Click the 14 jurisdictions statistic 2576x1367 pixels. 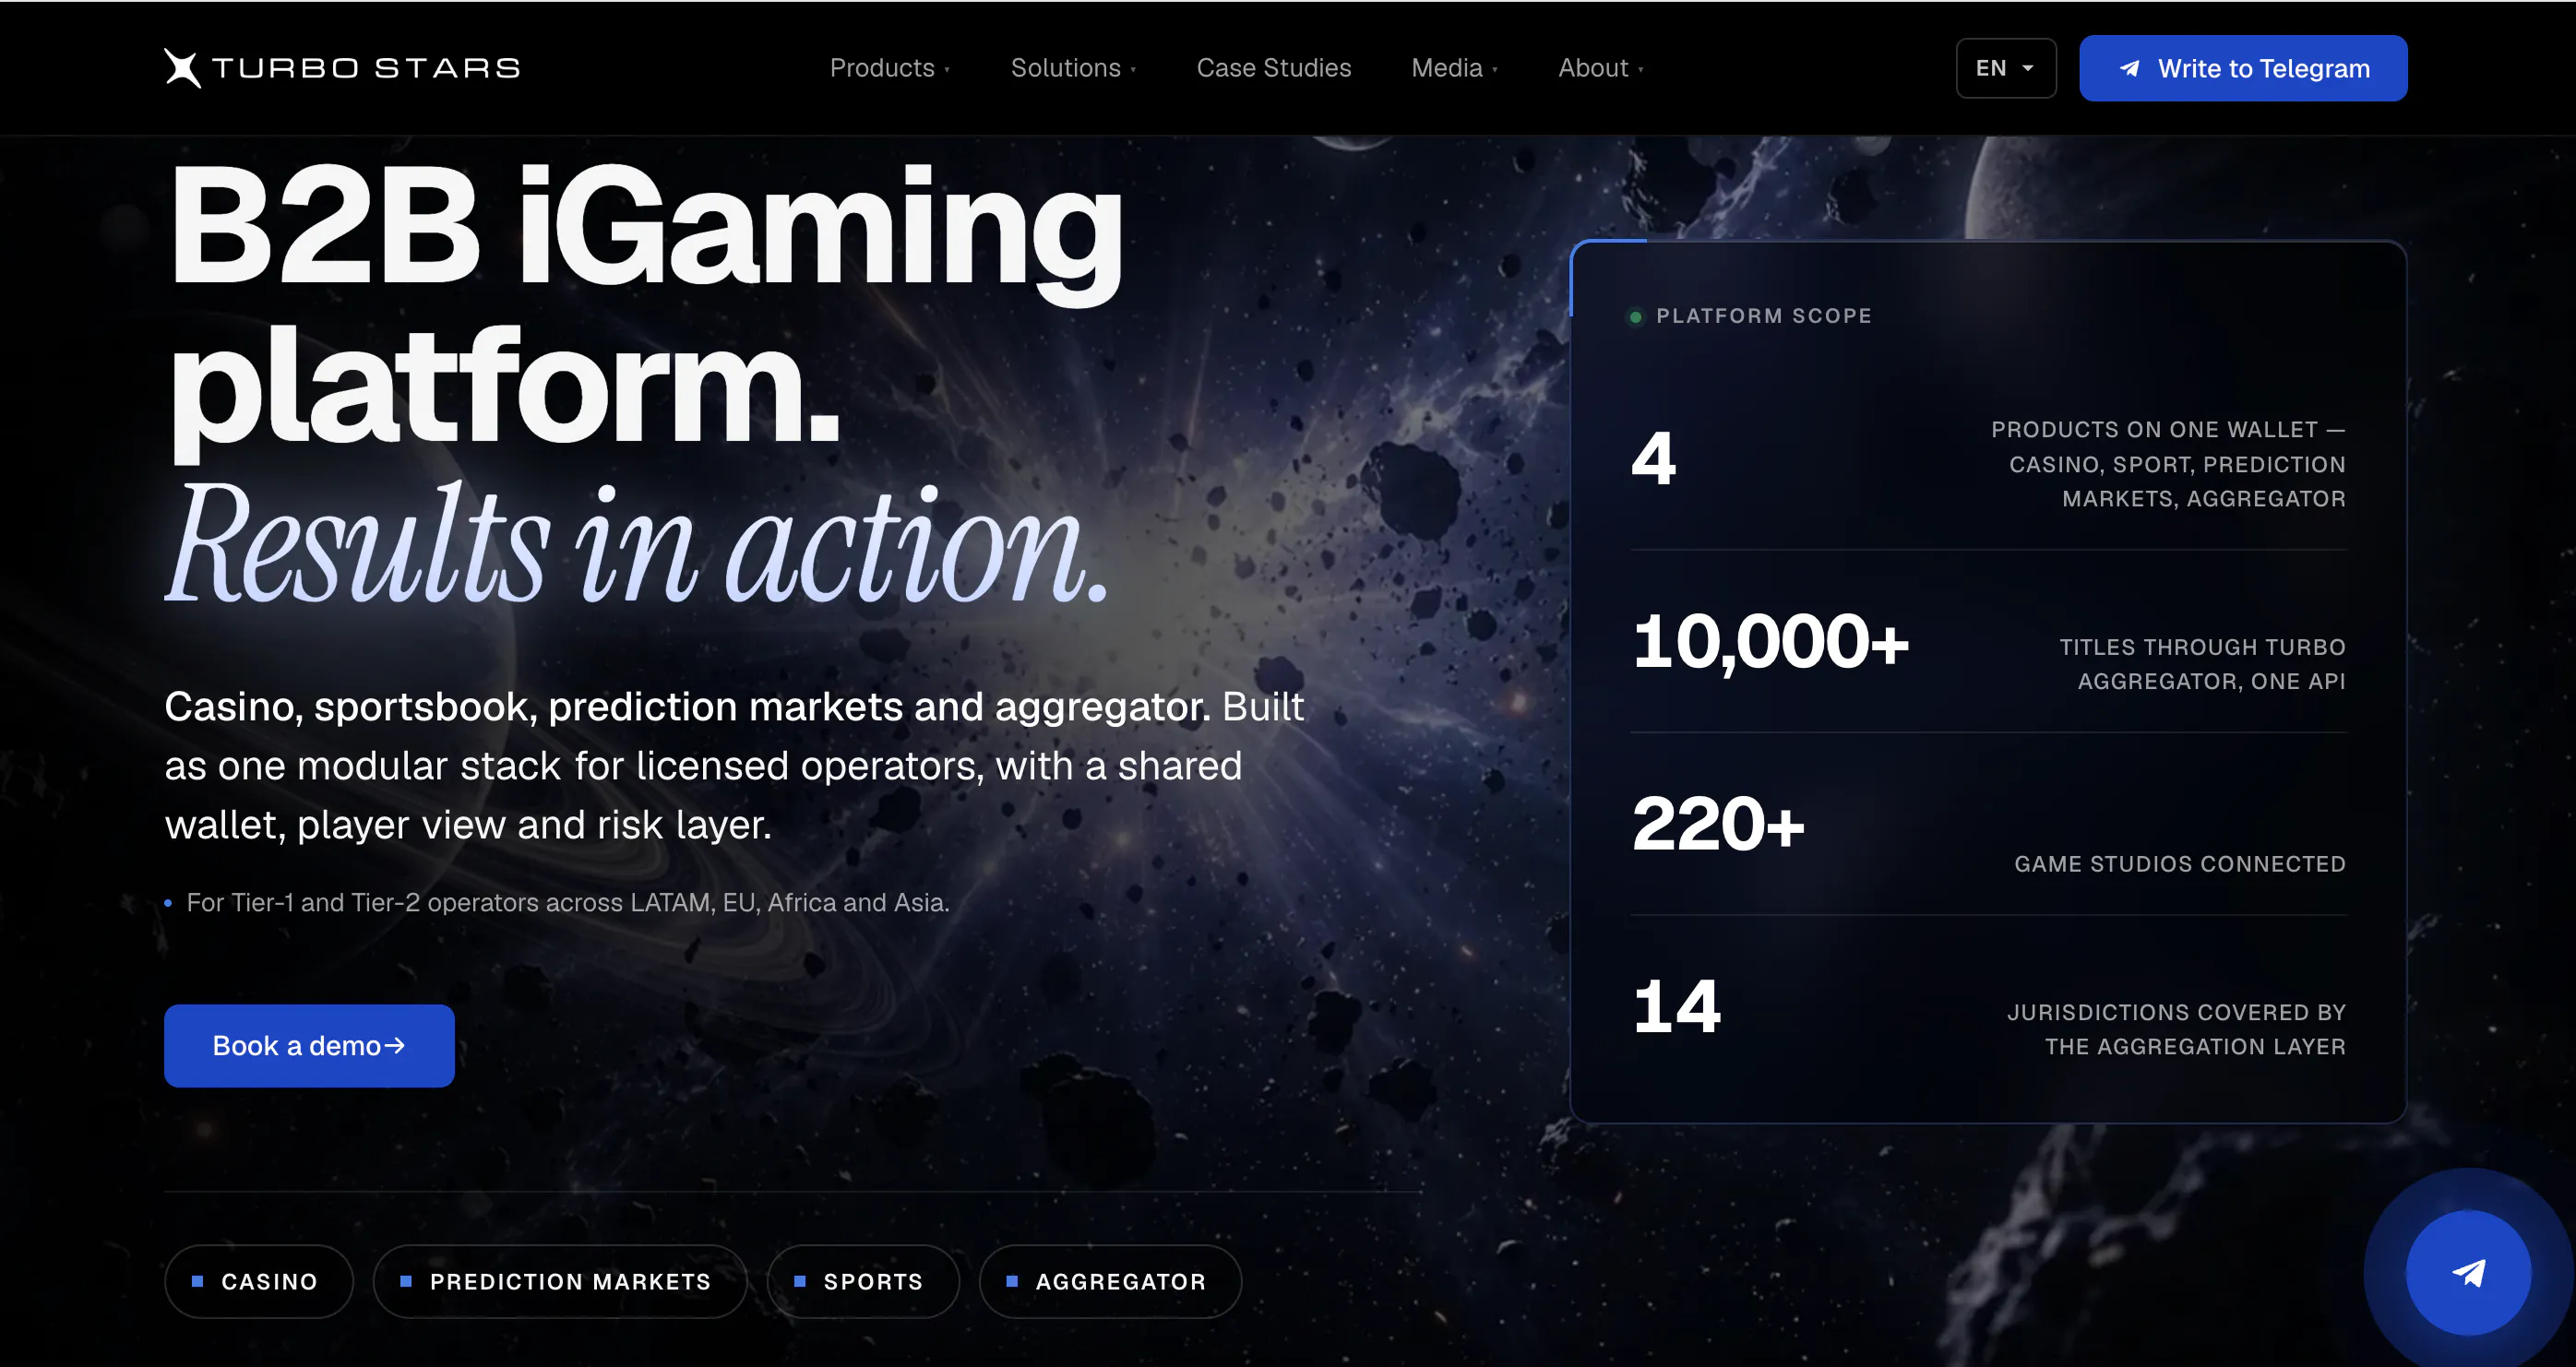pos(1676,1006)
